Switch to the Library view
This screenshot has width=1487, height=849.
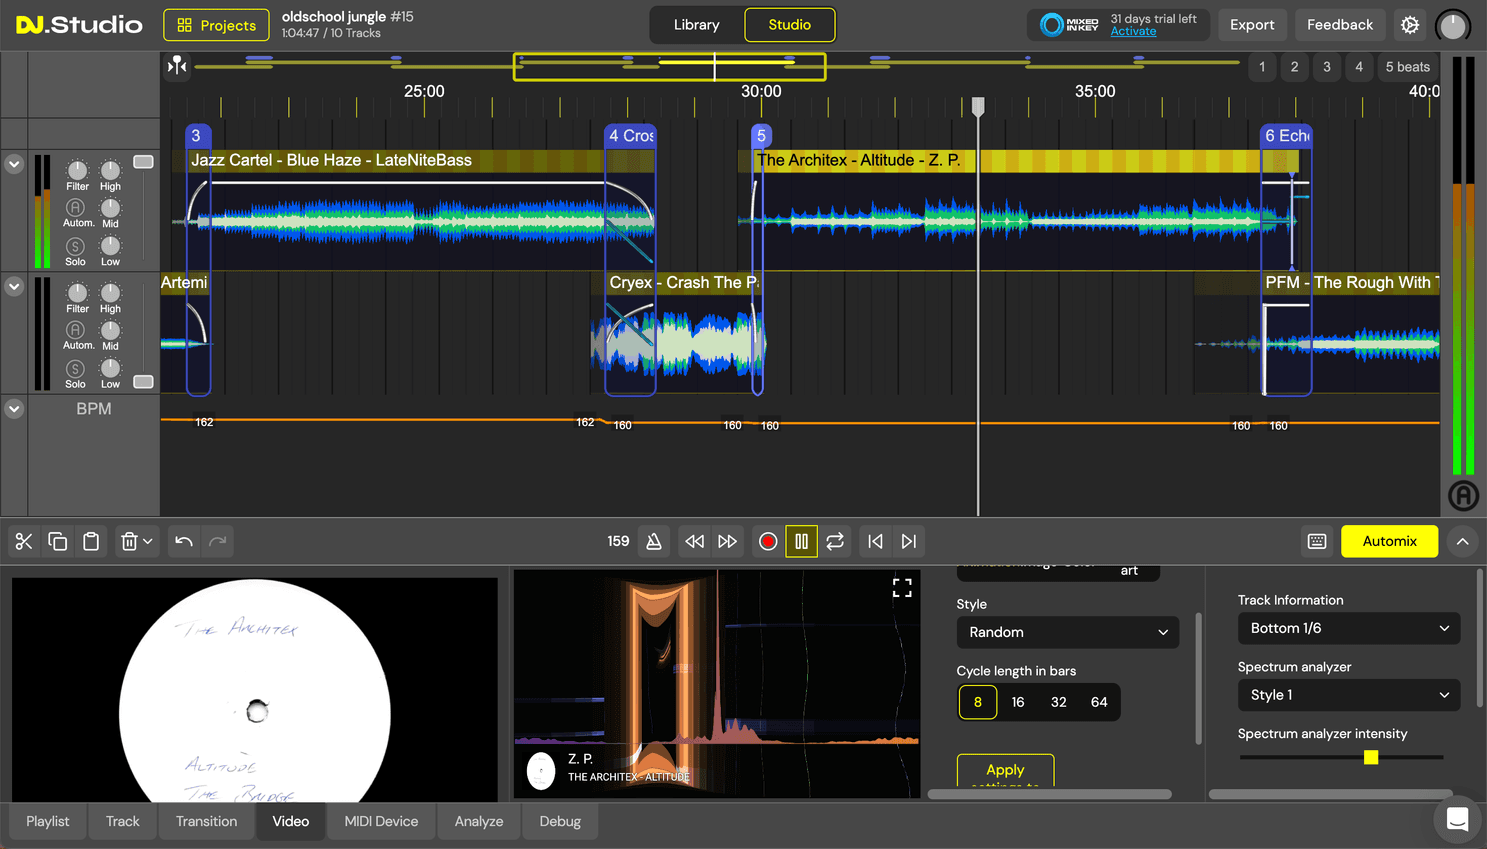(x=696, y=25)
